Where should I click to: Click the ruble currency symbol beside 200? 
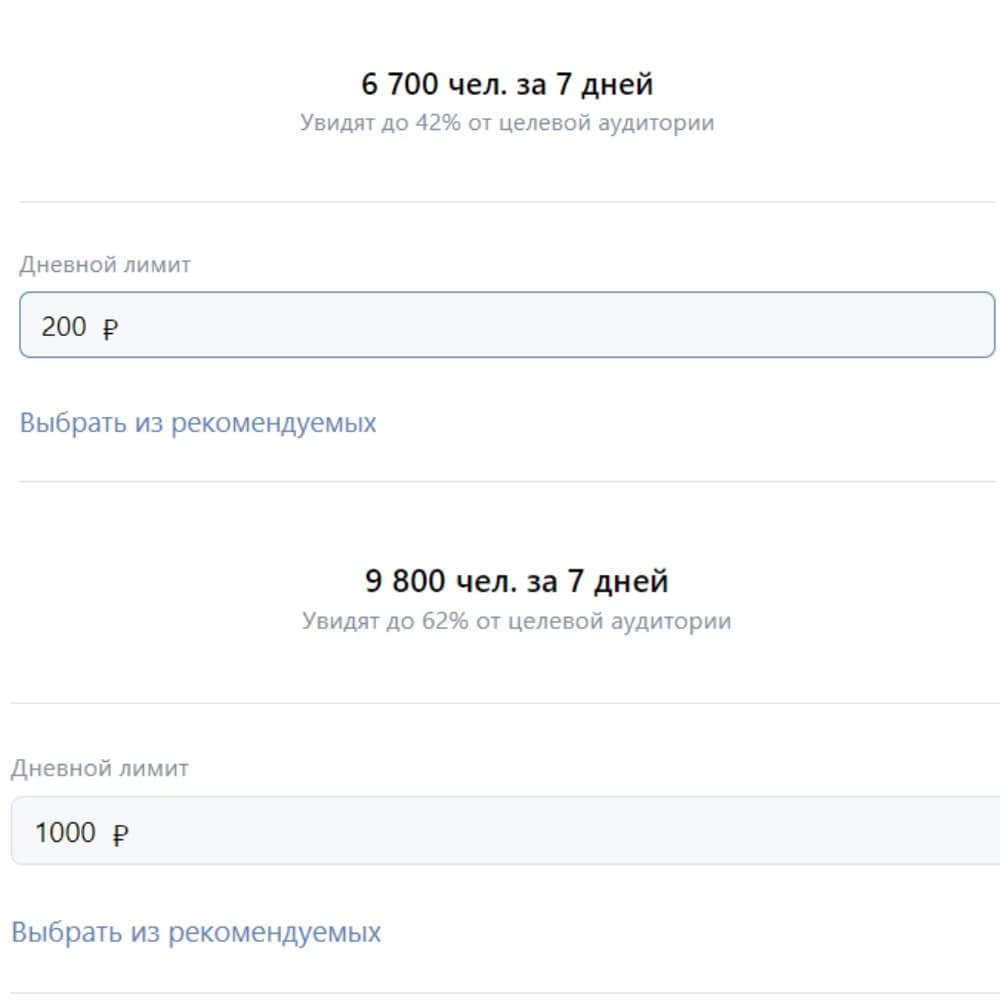(110, 327)
